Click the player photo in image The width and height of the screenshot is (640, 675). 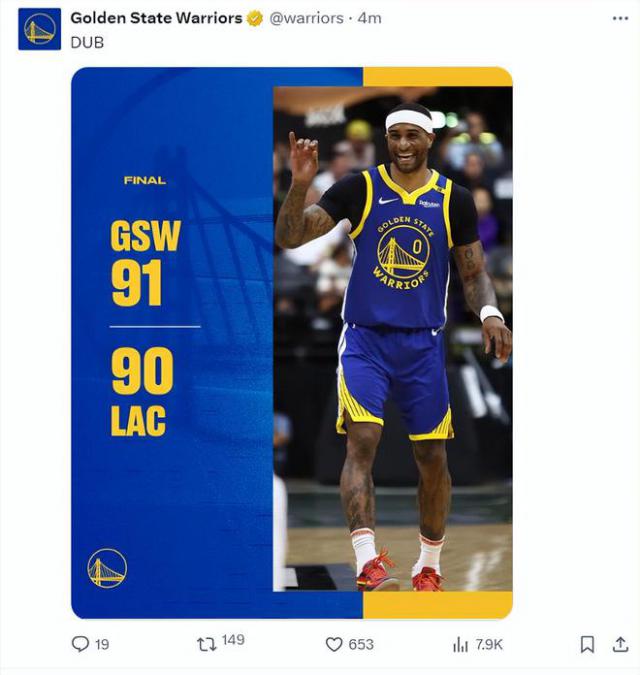tap(393, 339)
